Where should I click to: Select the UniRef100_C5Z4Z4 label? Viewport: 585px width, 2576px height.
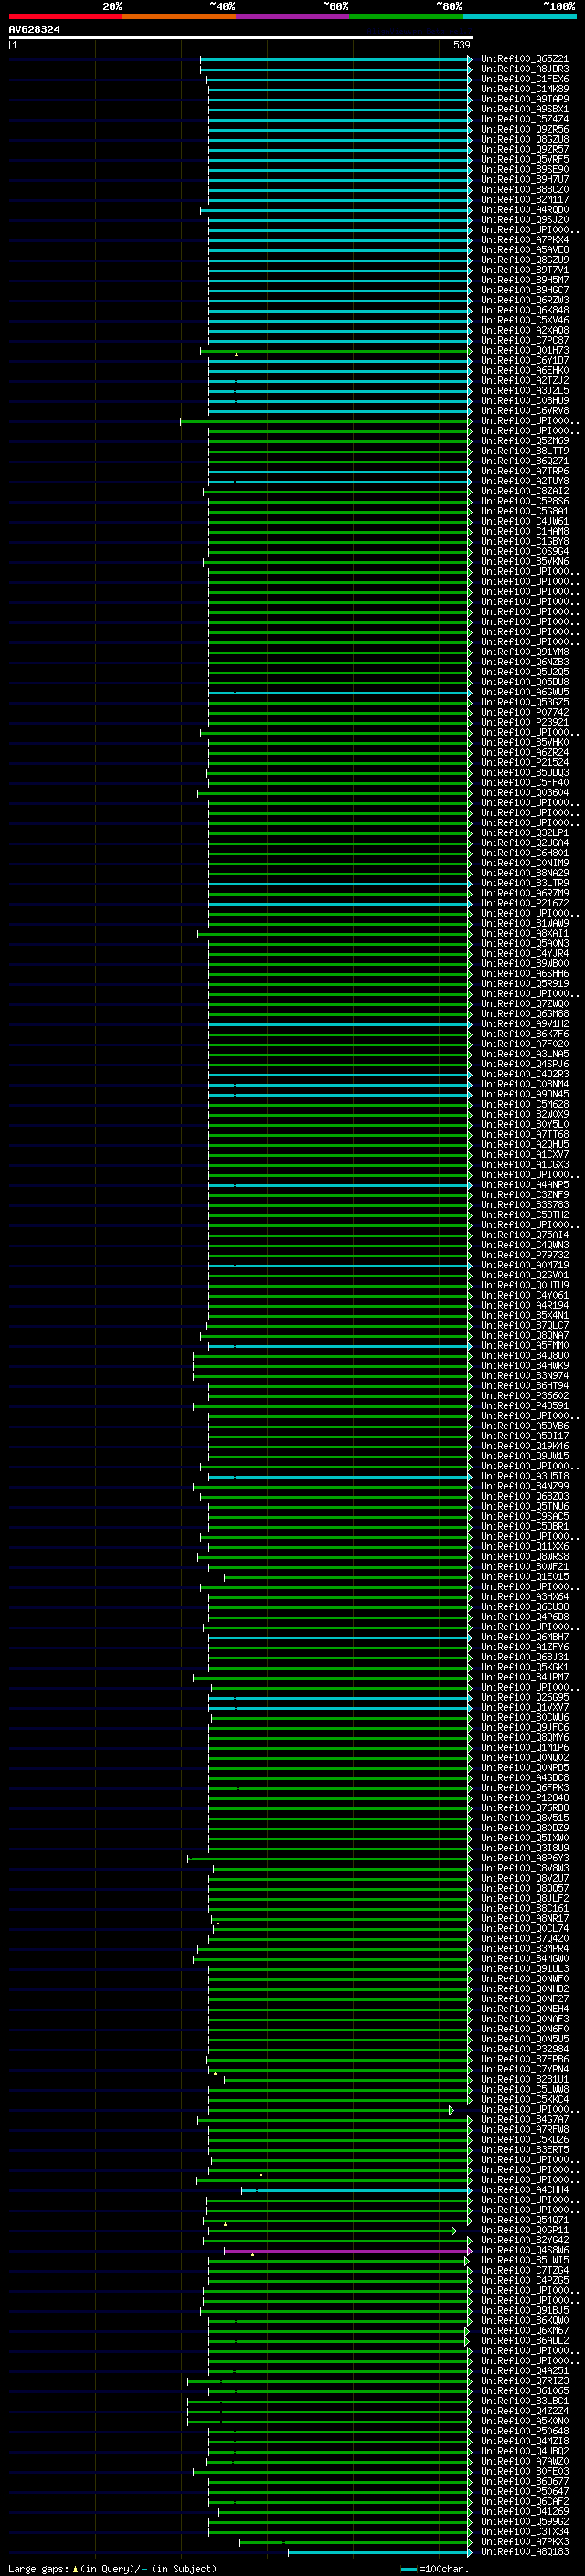point(524,119)
